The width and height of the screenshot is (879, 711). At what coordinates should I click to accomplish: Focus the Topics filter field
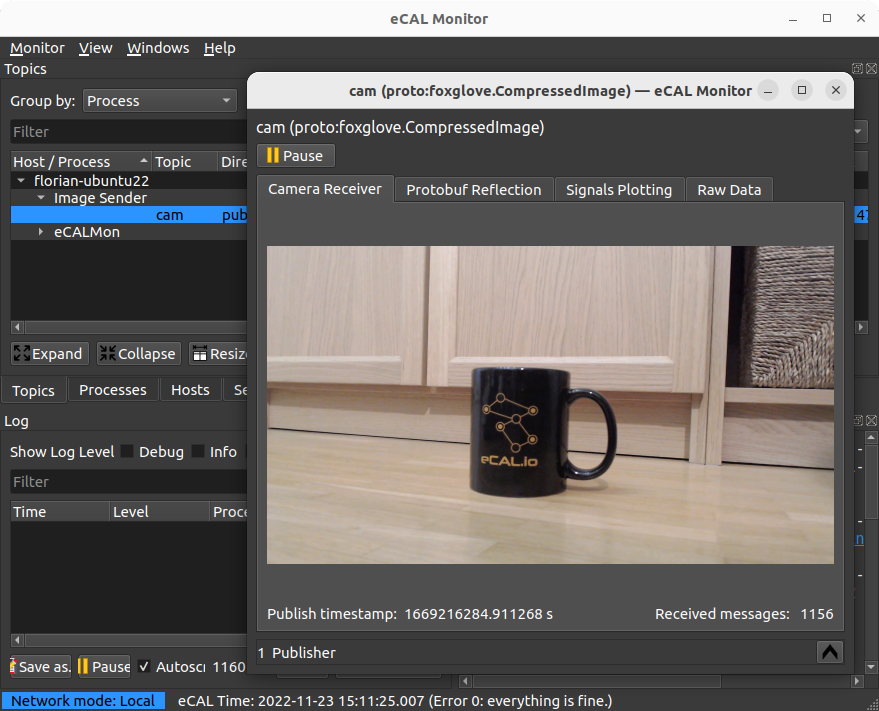pos(128,132)
